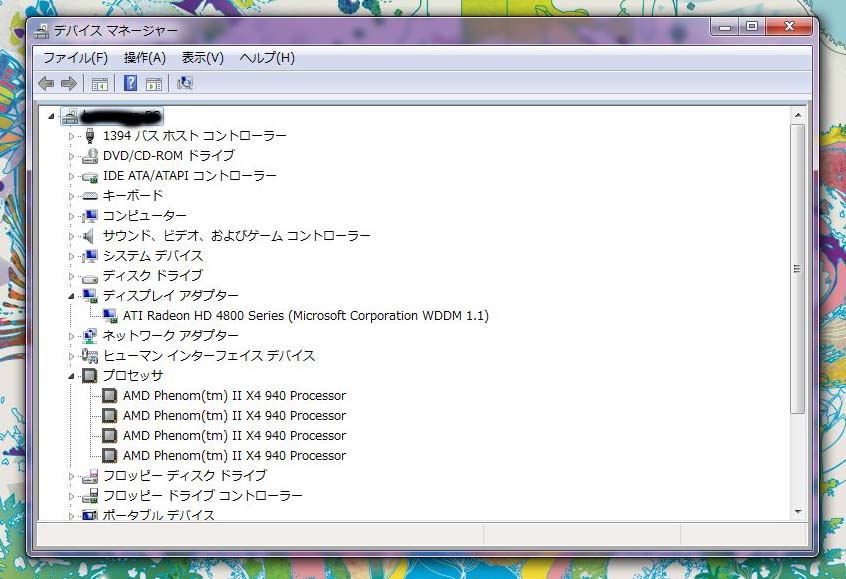
Task: Click the Back arrow toolbar icon
Action: tap(46, 84)
